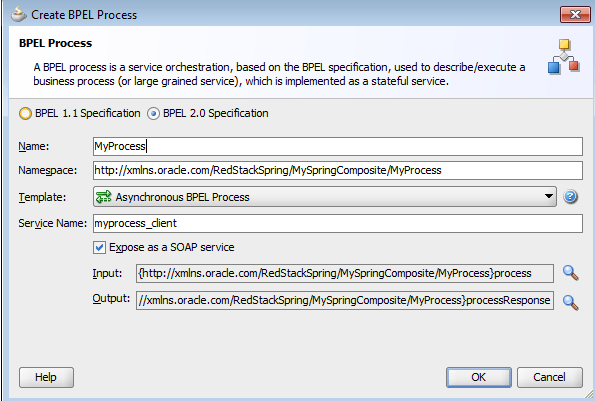Screen dimensions: 595x401
Task: Select BPEL 1.1 Specification radio button
Action: 25,113
